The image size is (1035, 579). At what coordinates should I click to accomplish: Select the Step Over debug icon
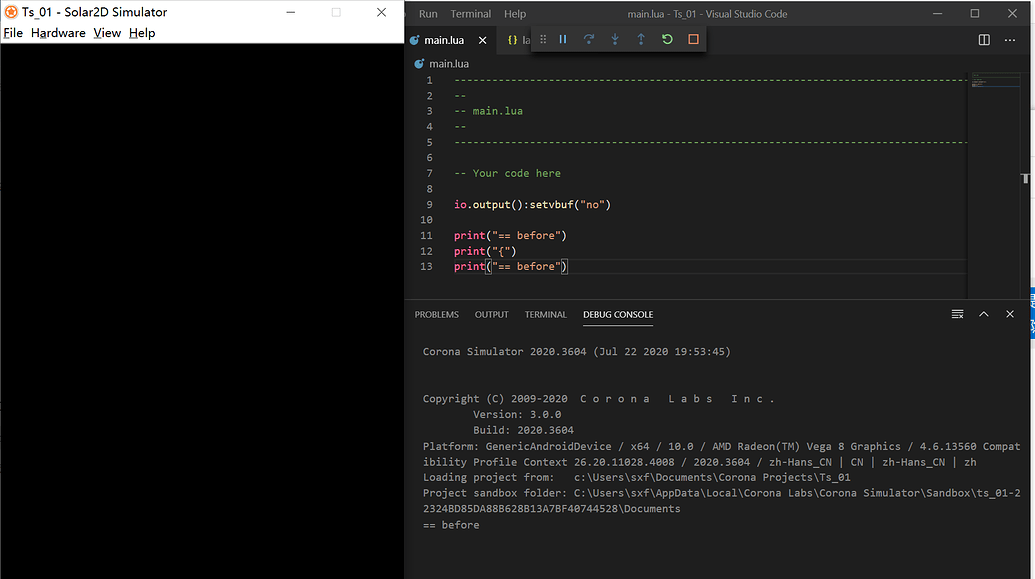pyautogui.click(x=589, y=39)
